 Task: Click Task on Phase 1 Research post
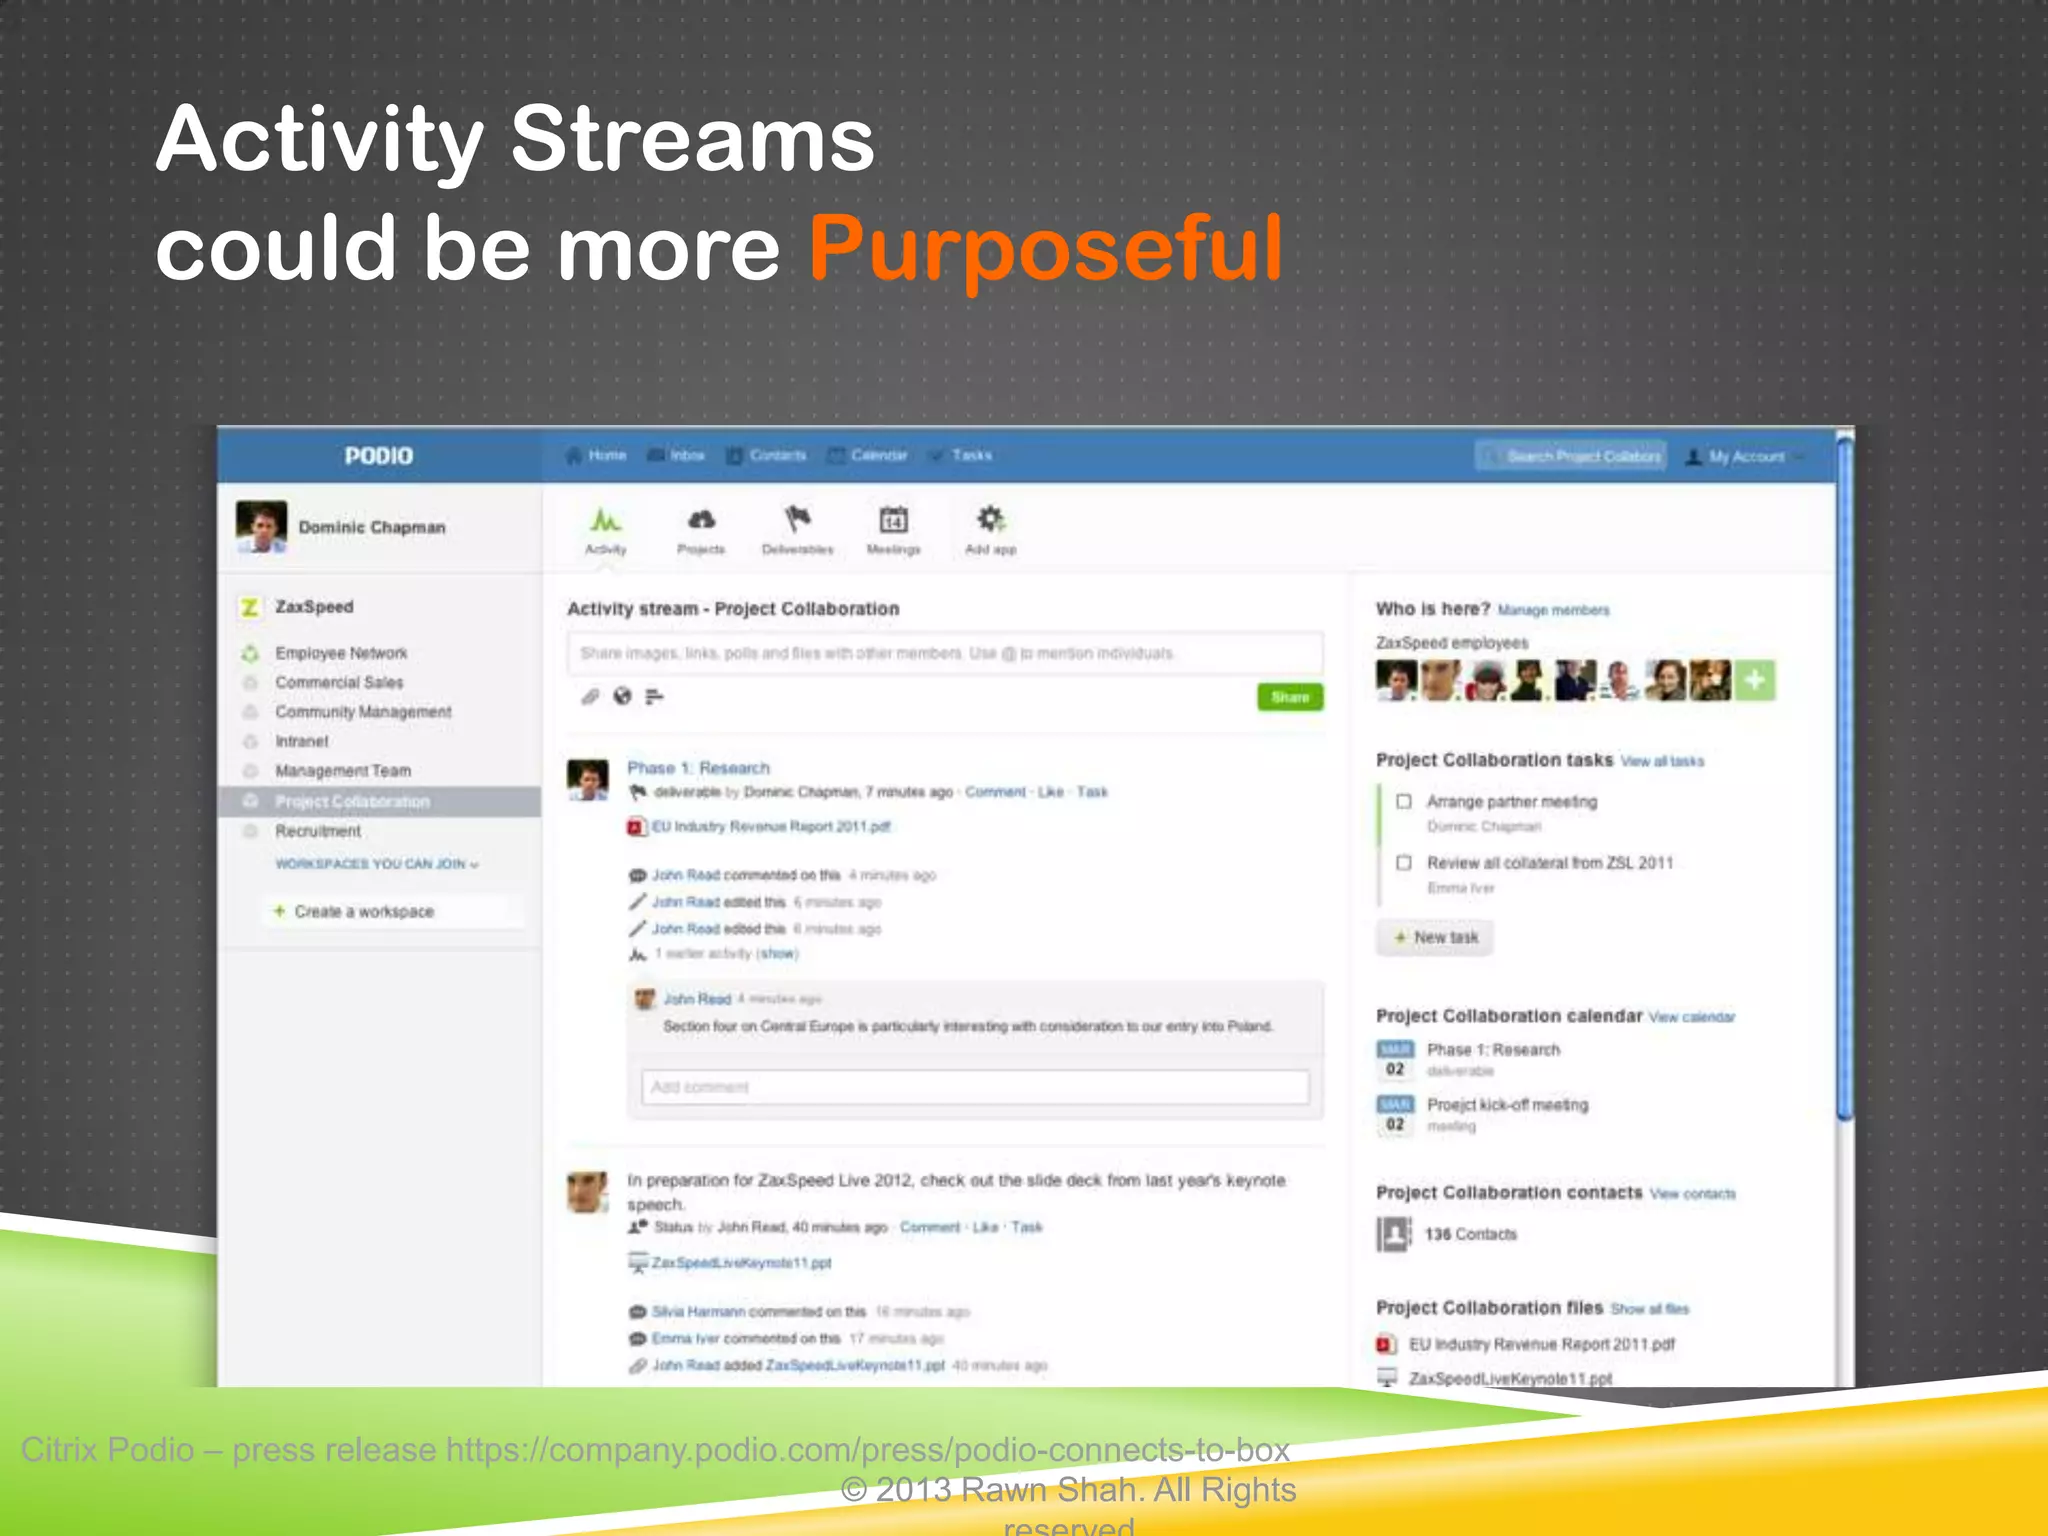[1092, 792]
